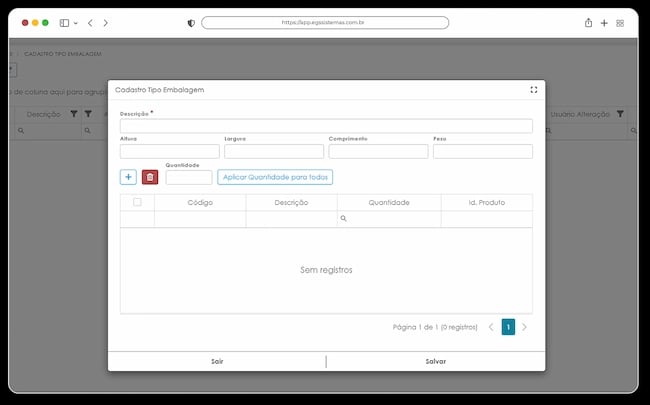Click the red trash delete button

pos(150,177)
